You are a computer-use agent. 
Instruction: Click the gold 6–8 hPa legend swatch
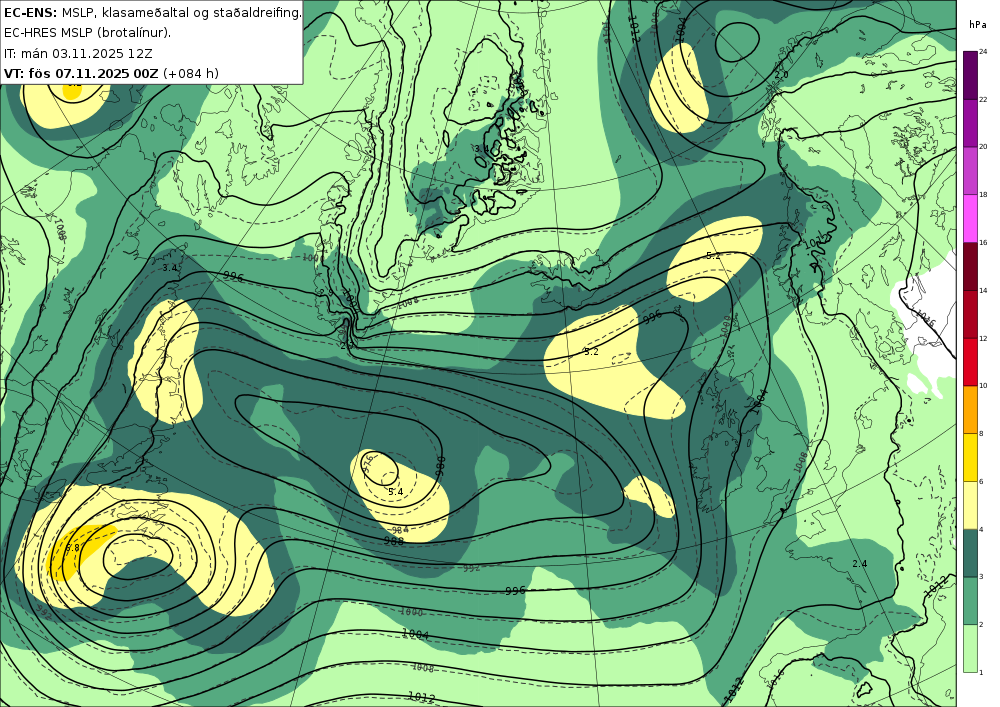click(970, 457)
